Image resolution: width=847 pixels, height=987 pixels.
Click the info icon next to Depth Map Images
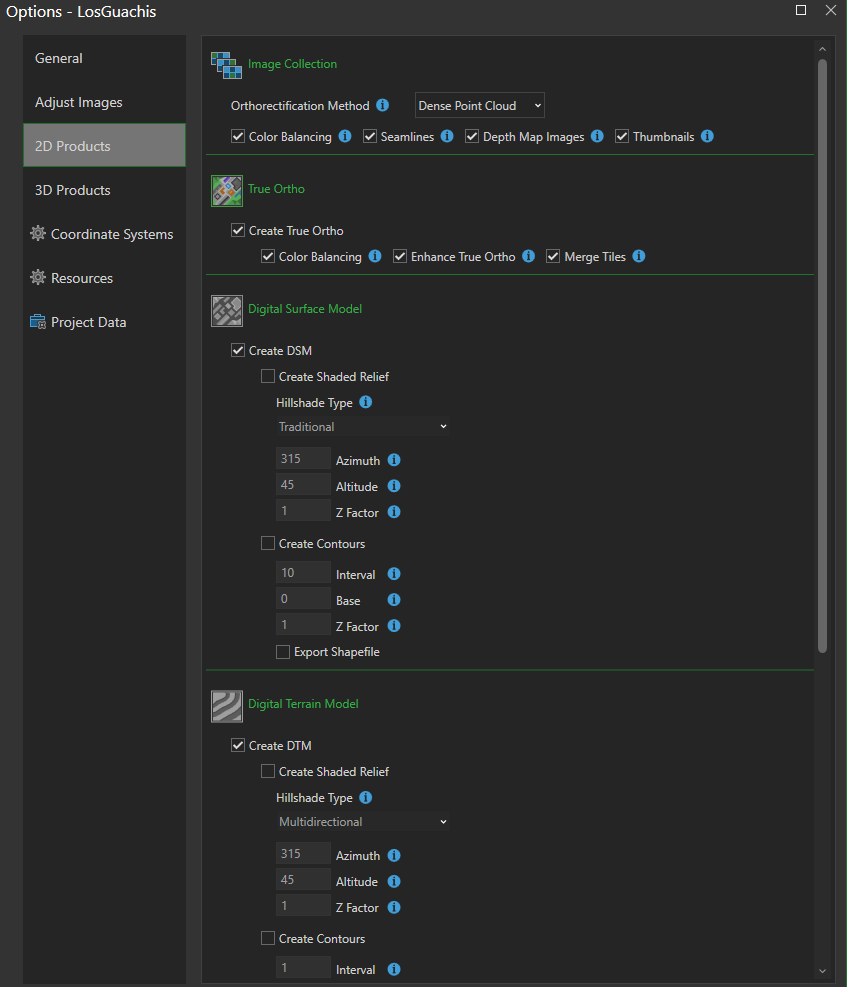pos(597,136)
